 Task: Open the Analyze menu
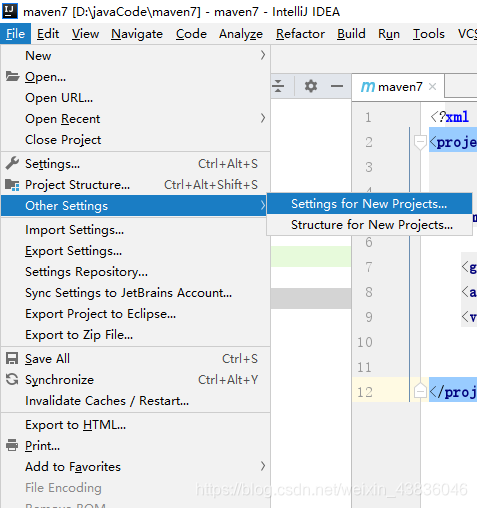tap(241, 34)
